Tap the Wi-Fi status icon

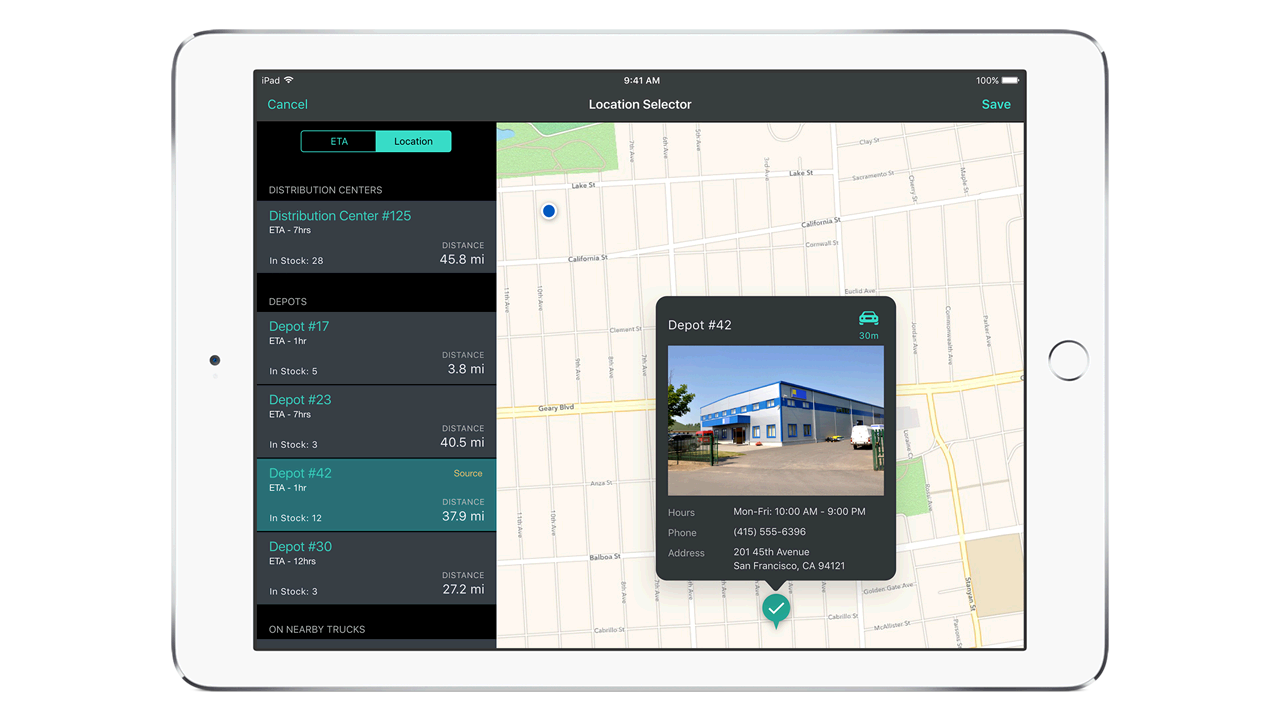click(289, 80)
